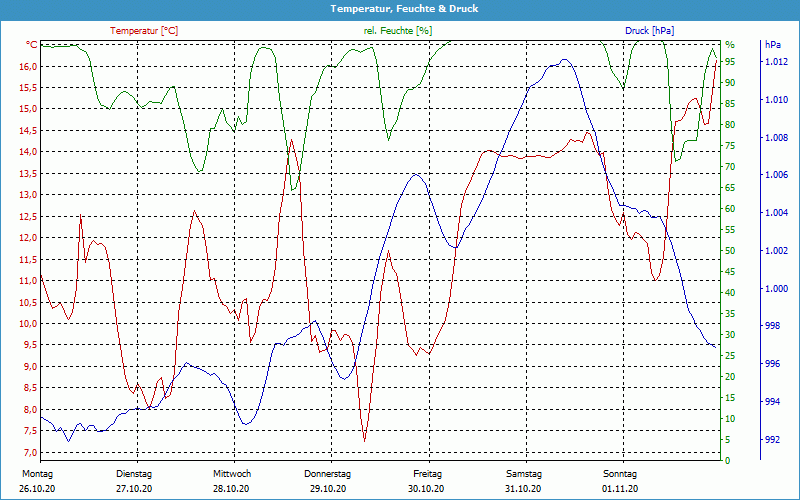Click the 'Dienstag' day label
Screen dimensions: 800x500
pyautogui.click(x=134, y=474)
